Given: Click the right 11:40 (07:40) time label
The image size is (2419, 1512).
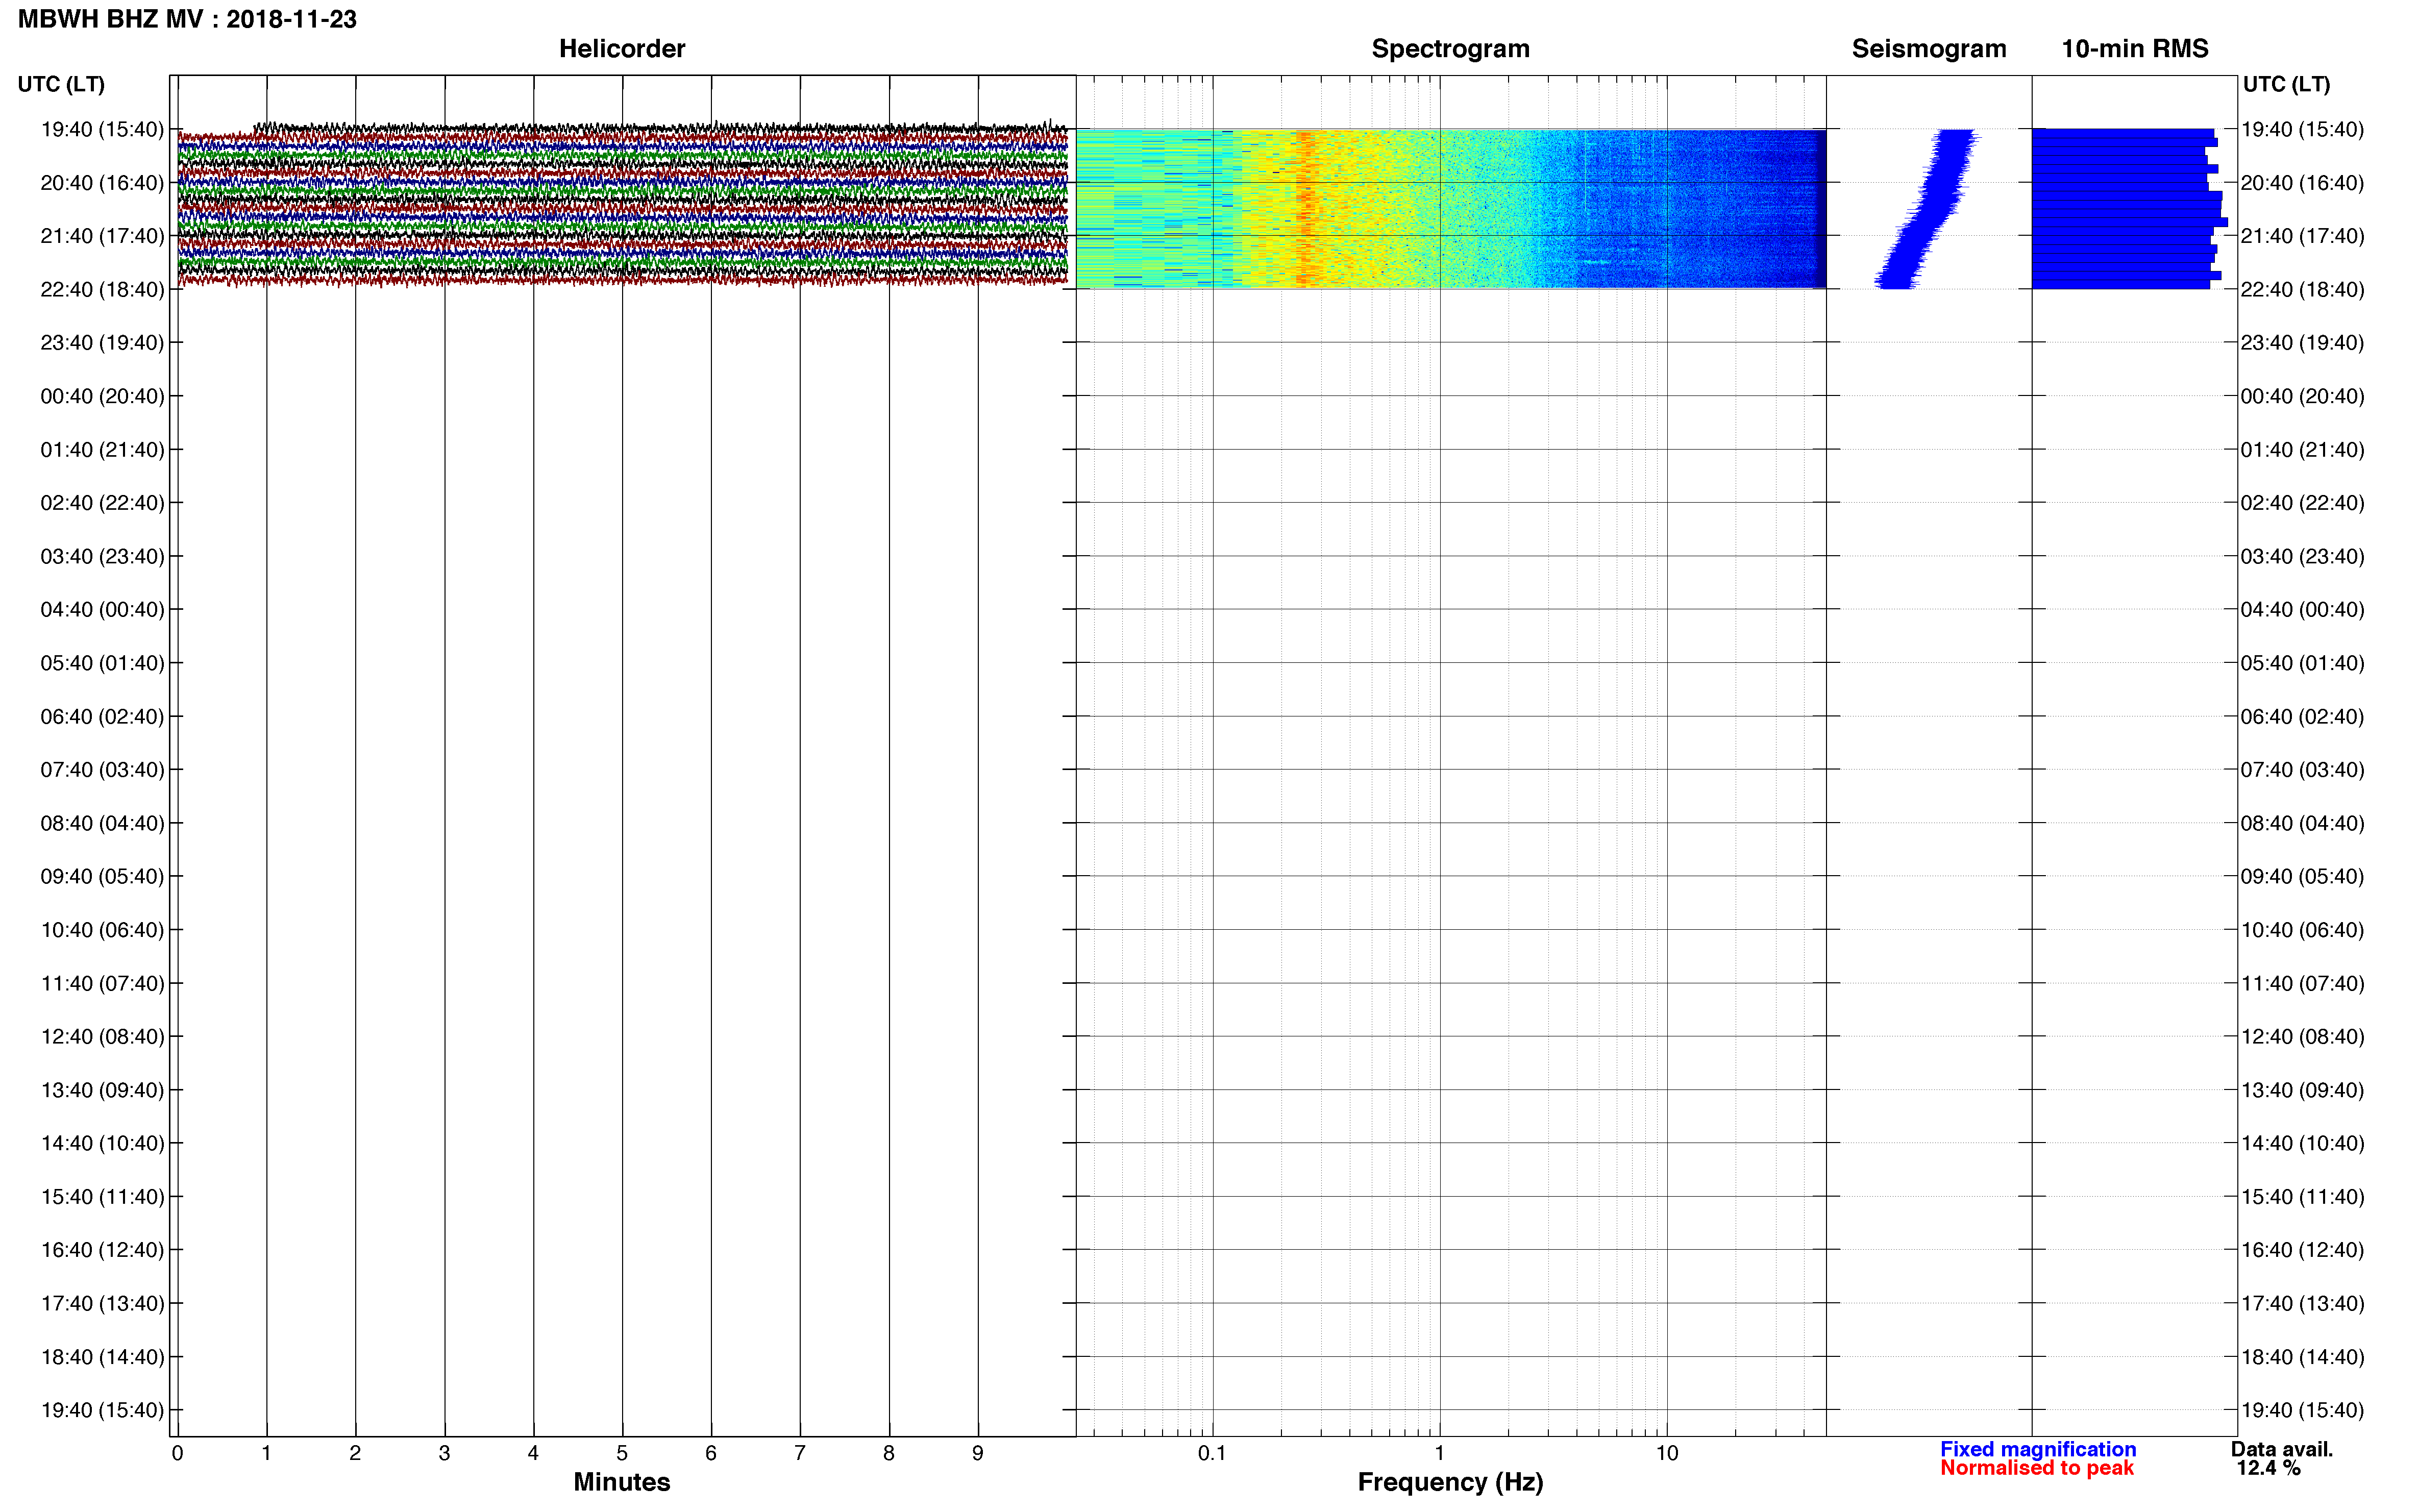Looking at the screenshot, I should coord(2302,984).
